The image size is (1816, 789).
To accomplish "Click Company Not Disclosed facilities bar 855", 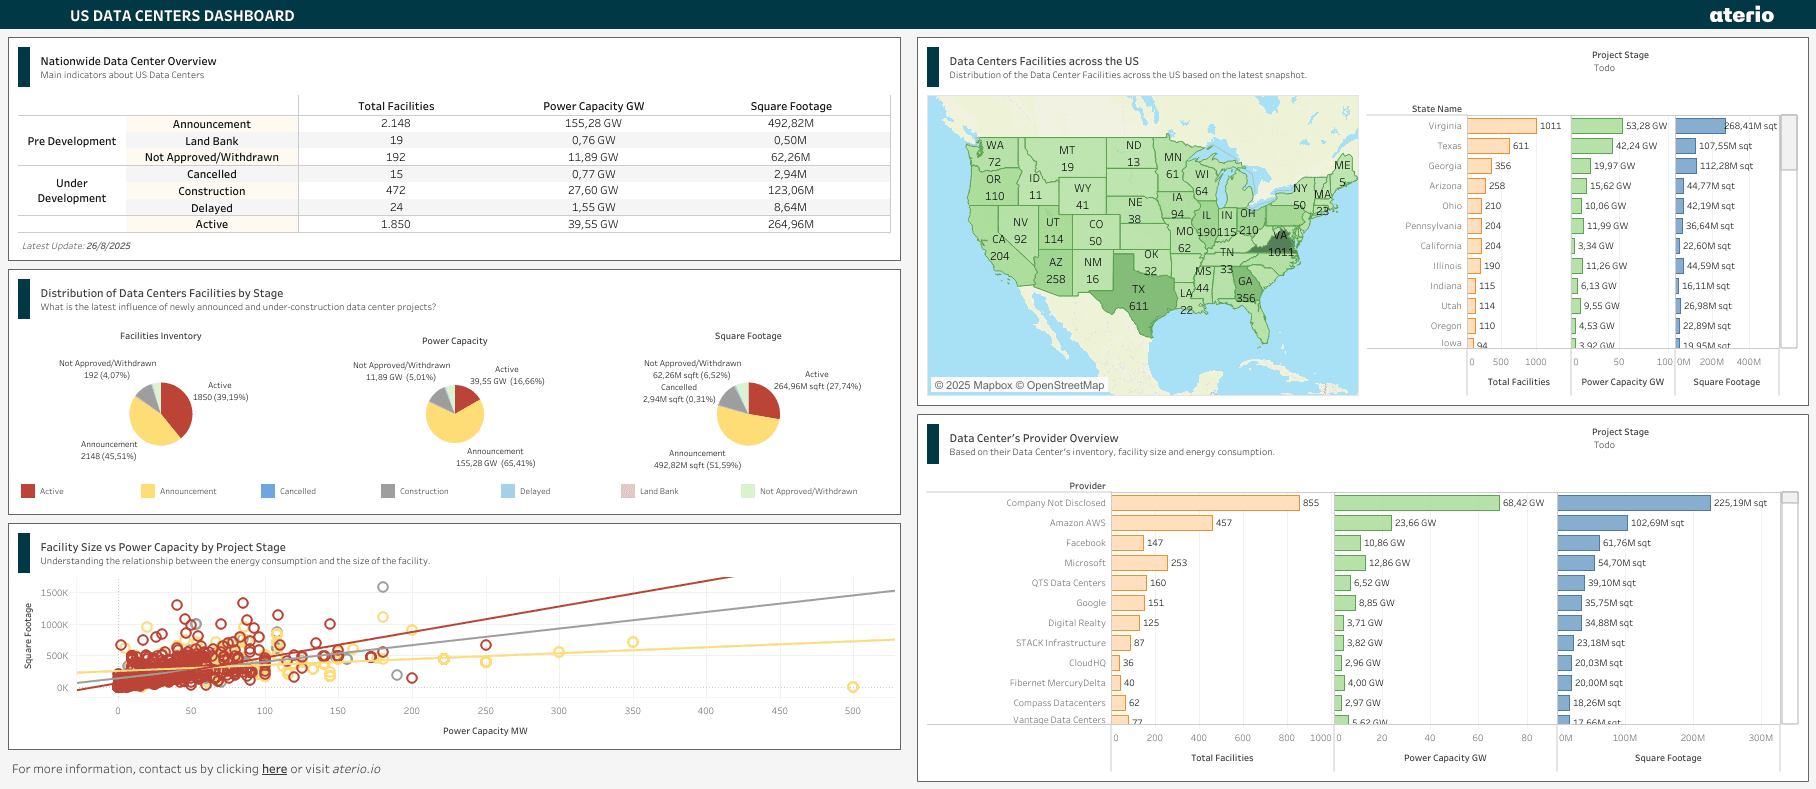I will (x=1206, y=503).
